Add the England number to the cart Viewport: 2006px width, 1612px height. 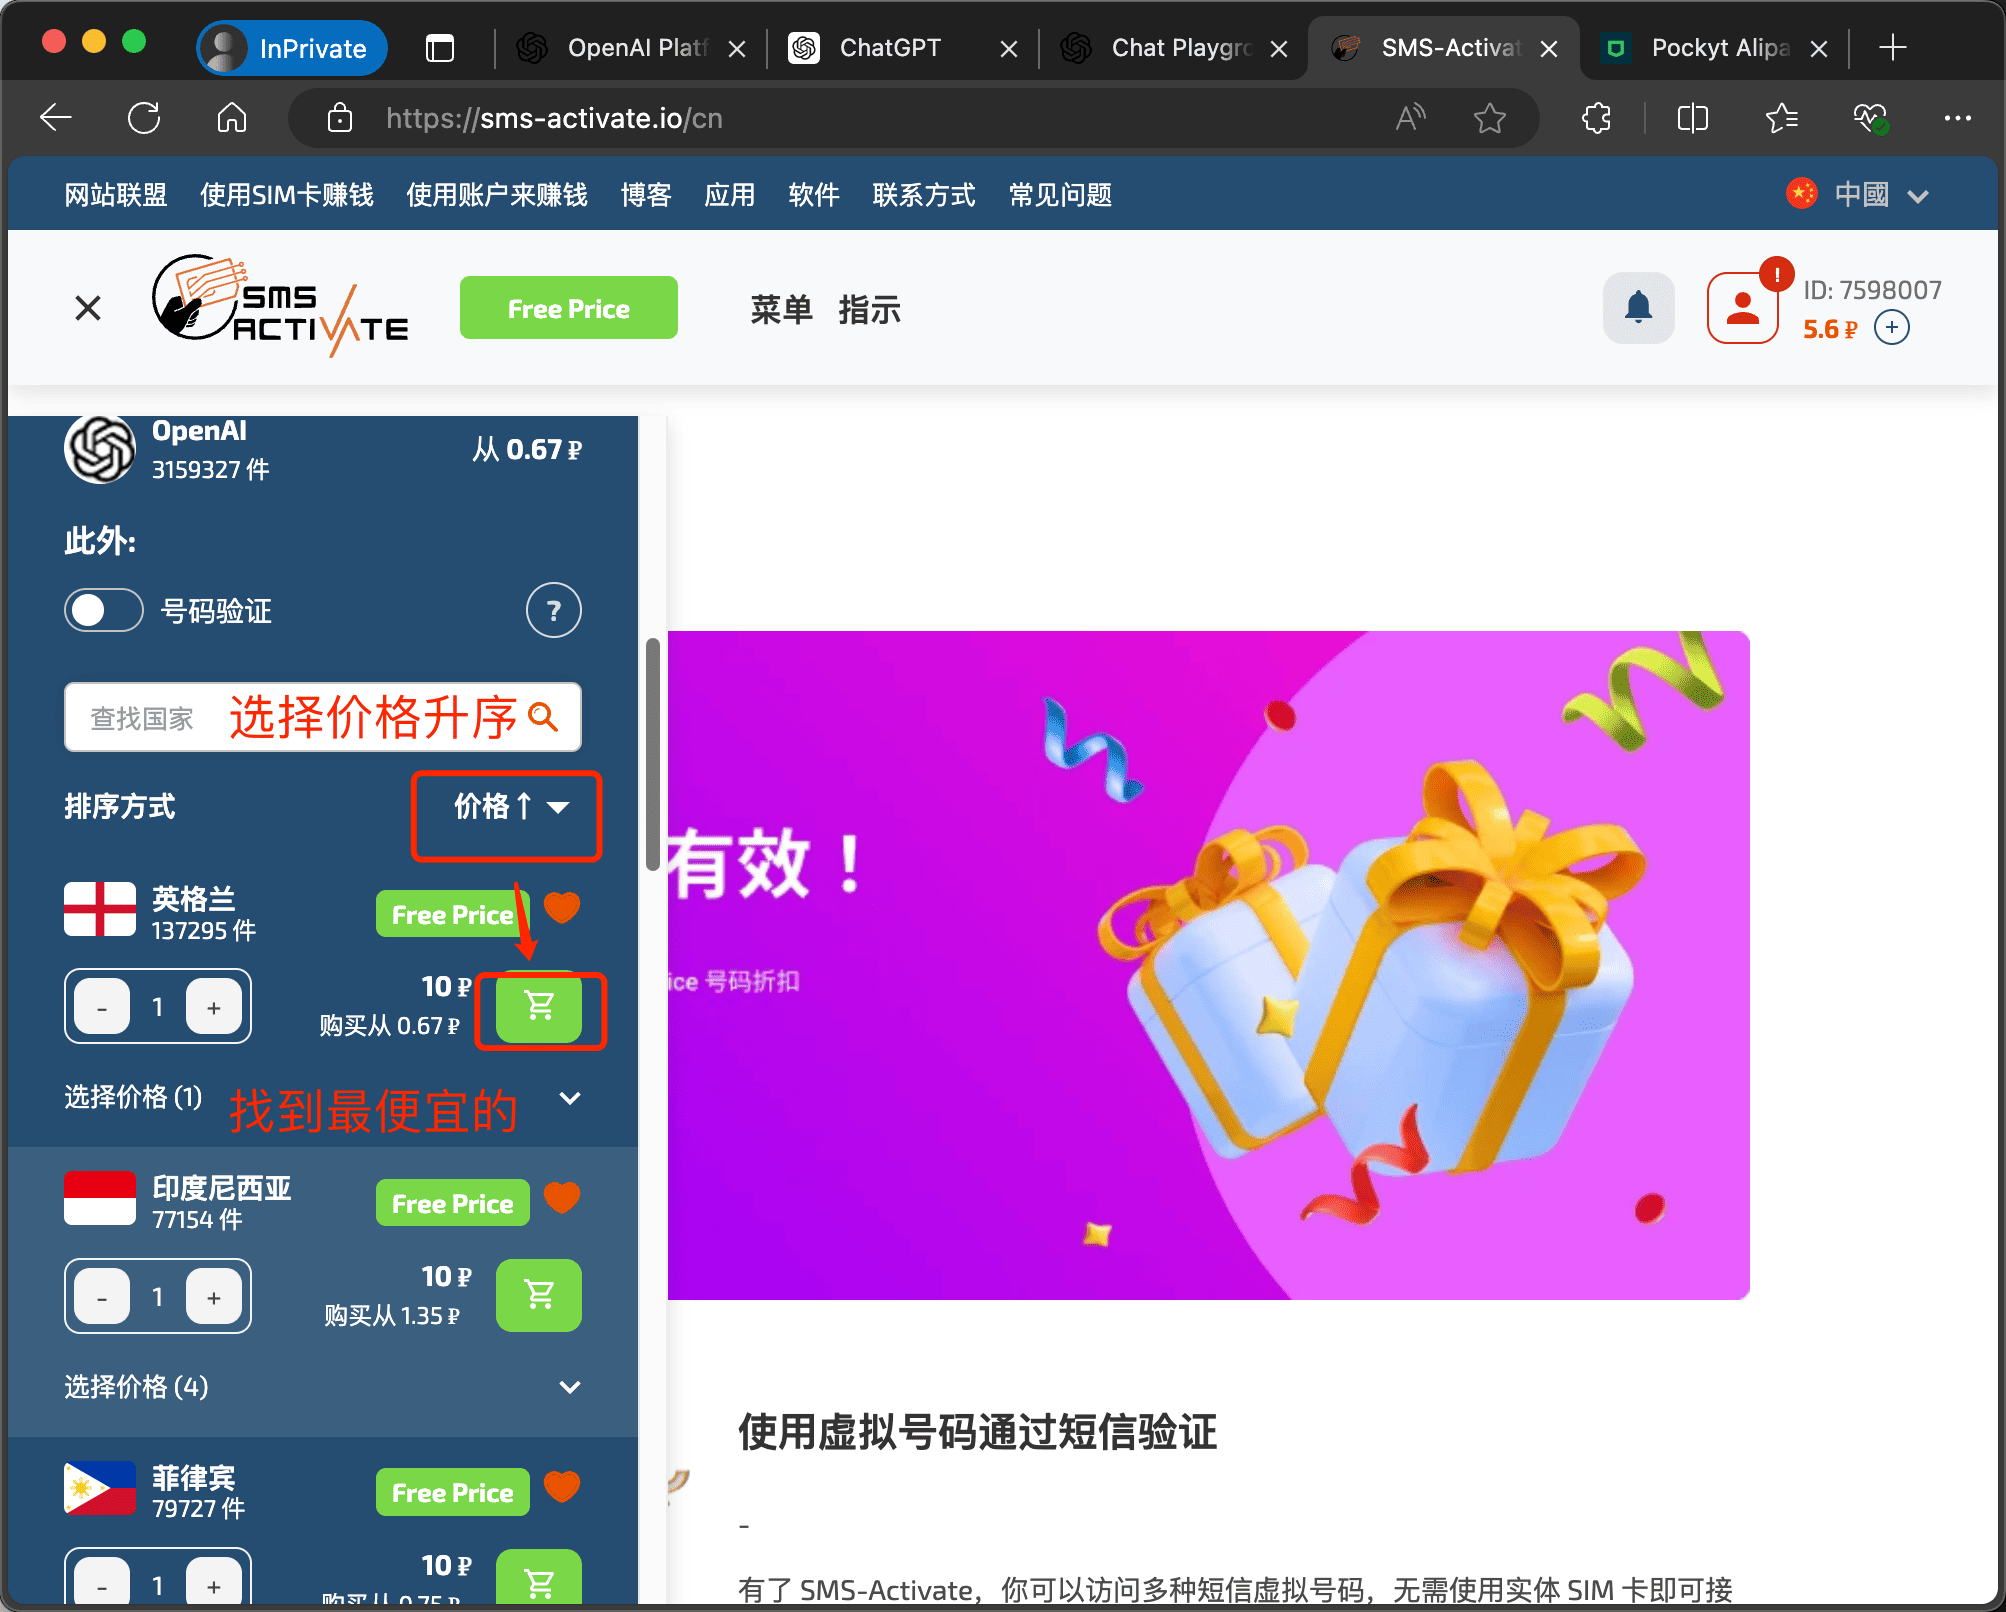tap(539, 1007)
